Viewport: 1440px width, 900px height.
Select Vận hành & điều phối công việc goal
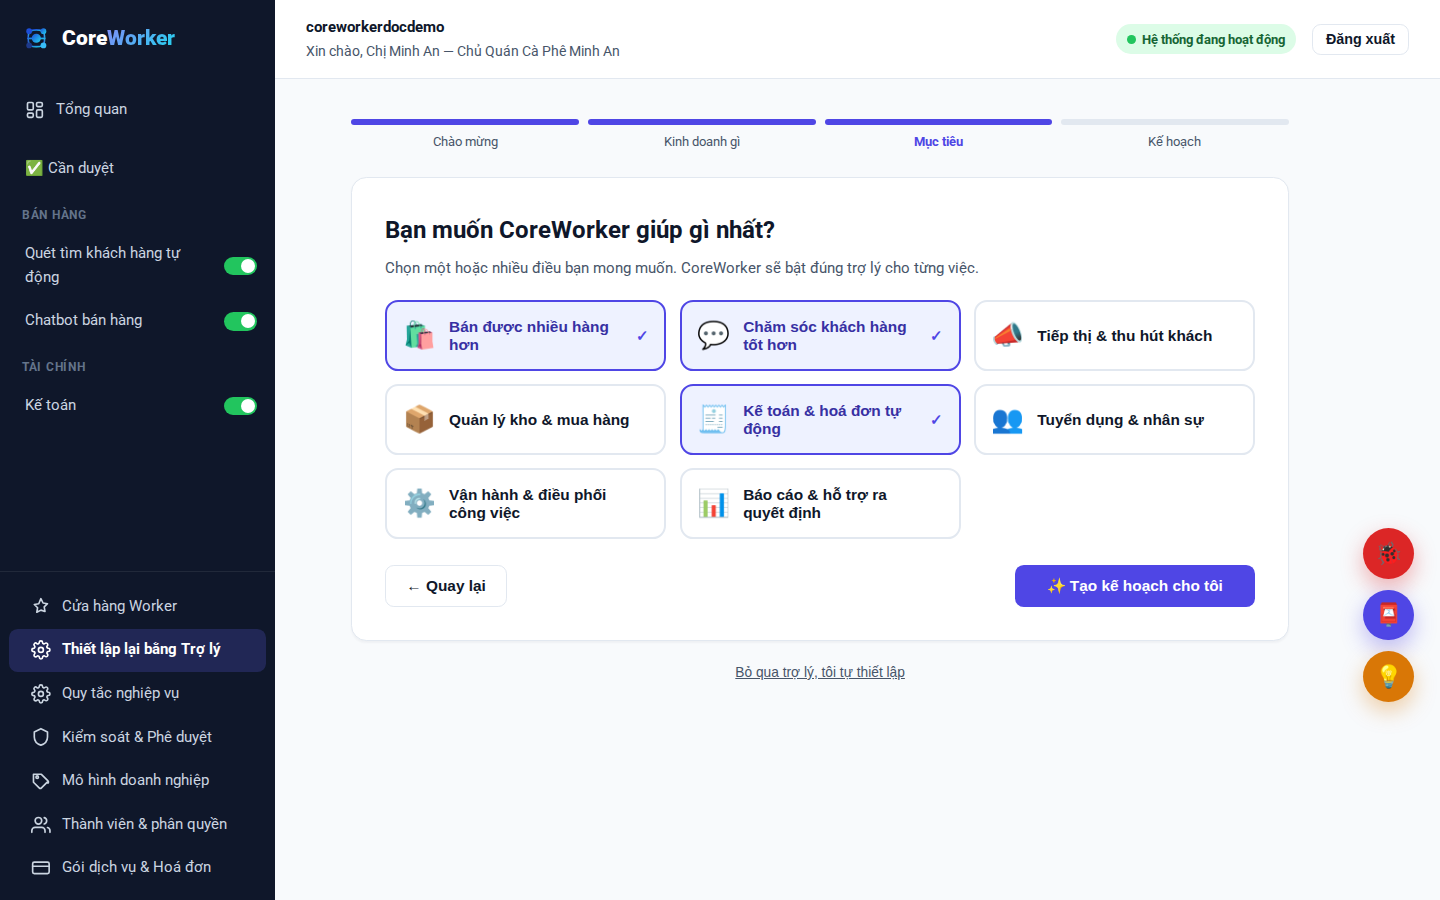525,504
